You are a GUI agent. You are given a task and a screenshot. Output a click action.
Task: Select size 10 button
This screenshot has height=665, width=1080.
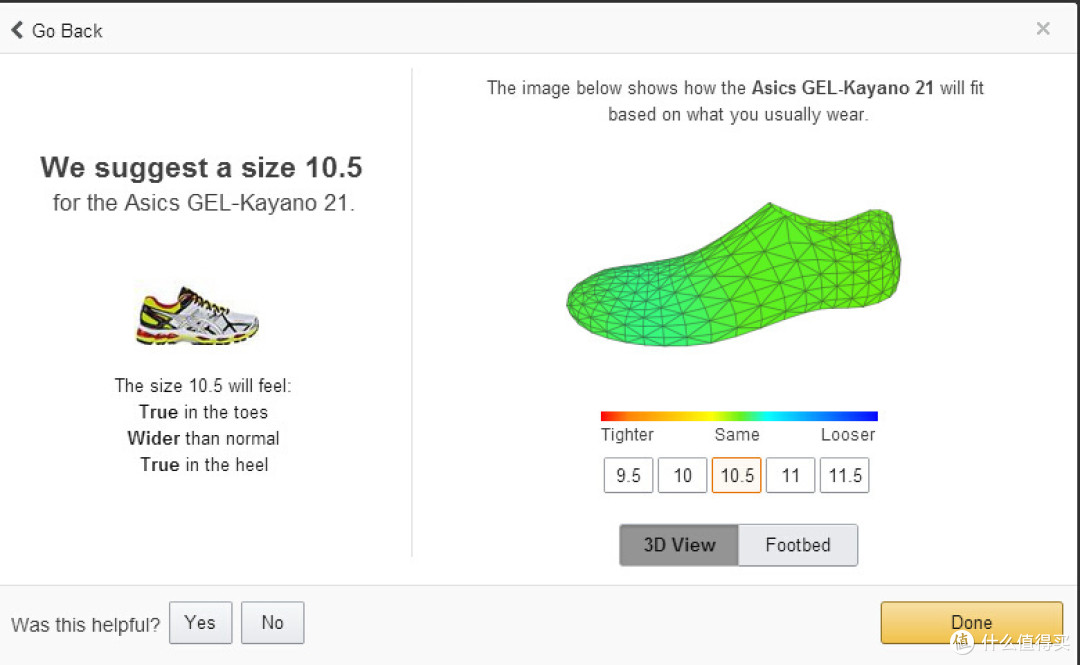682,475
